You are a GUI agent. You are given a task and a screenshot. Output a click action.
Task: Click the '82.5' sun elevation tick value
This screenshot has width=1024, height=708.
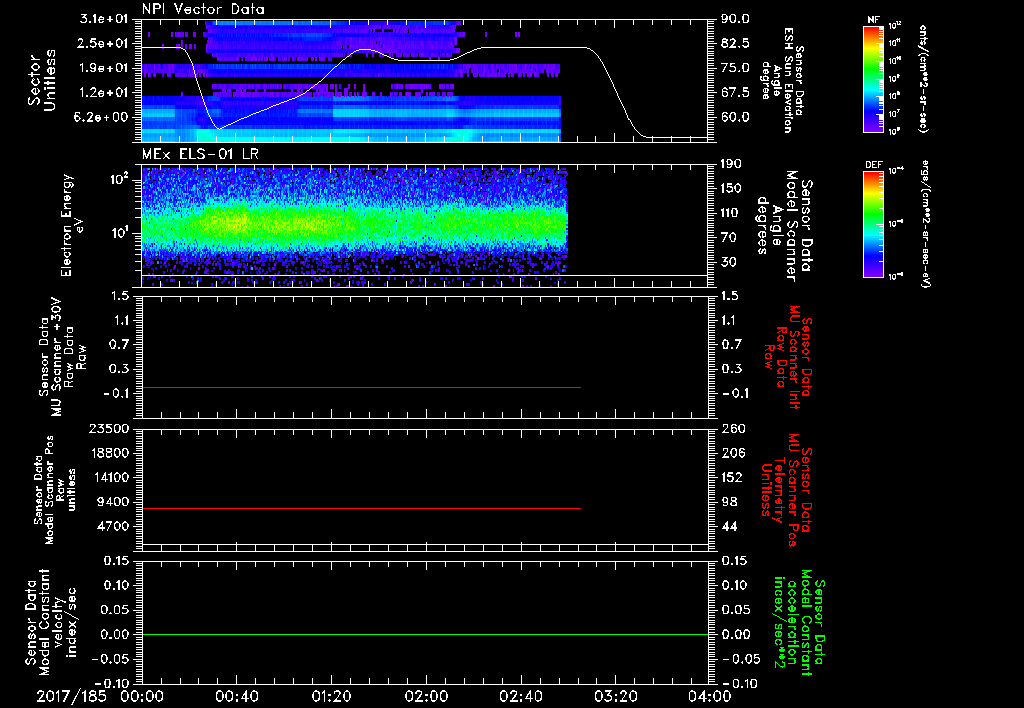[x=735, y=43]
